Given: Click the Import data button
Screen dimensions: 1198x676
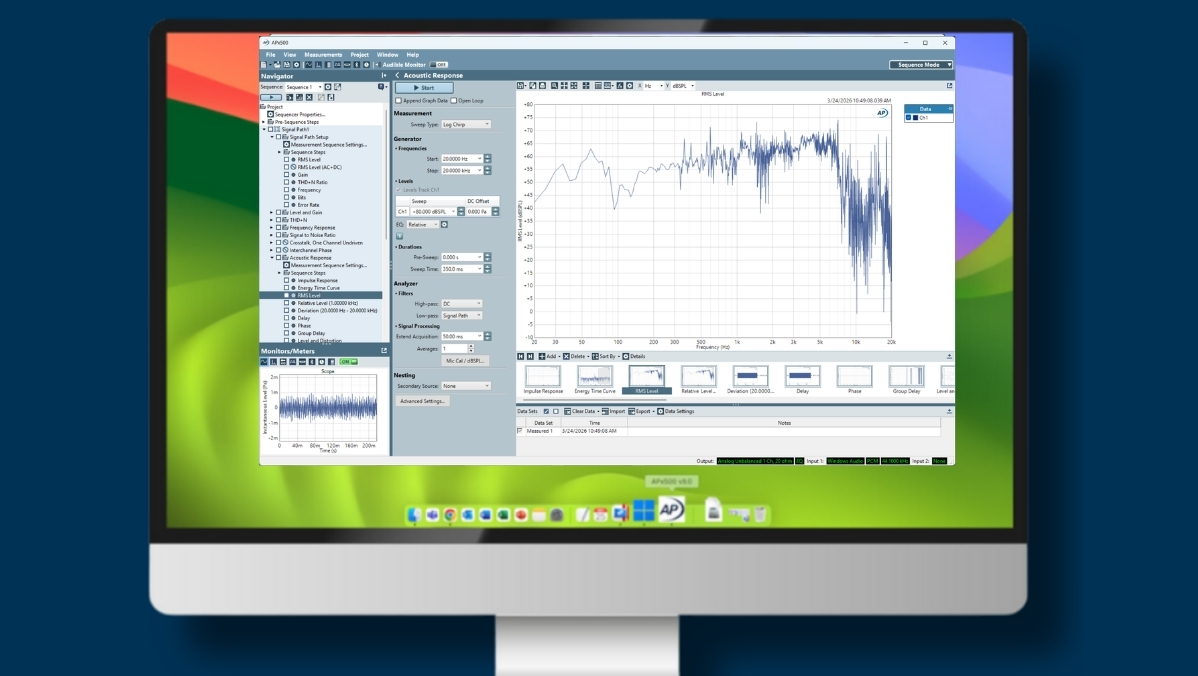Looking at the screenshot, I should point(614,412).
